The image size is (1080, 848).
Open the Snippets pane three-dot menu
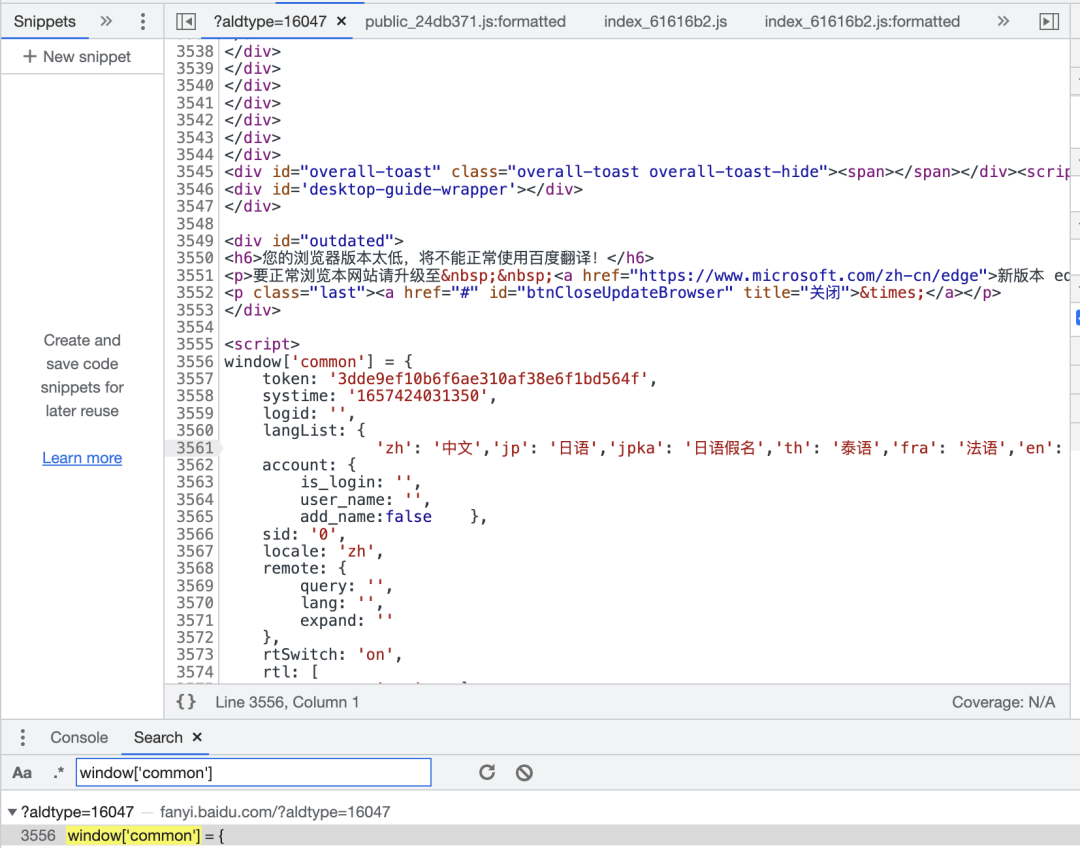coord(143,21)
